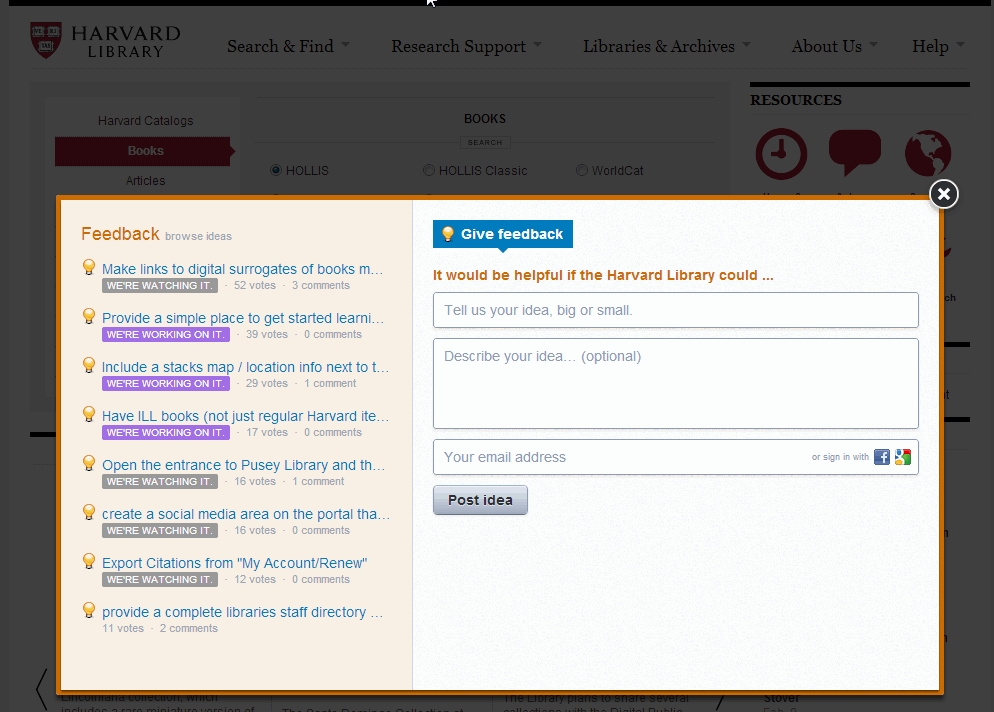Expand the Help menu

coord(938,46)
